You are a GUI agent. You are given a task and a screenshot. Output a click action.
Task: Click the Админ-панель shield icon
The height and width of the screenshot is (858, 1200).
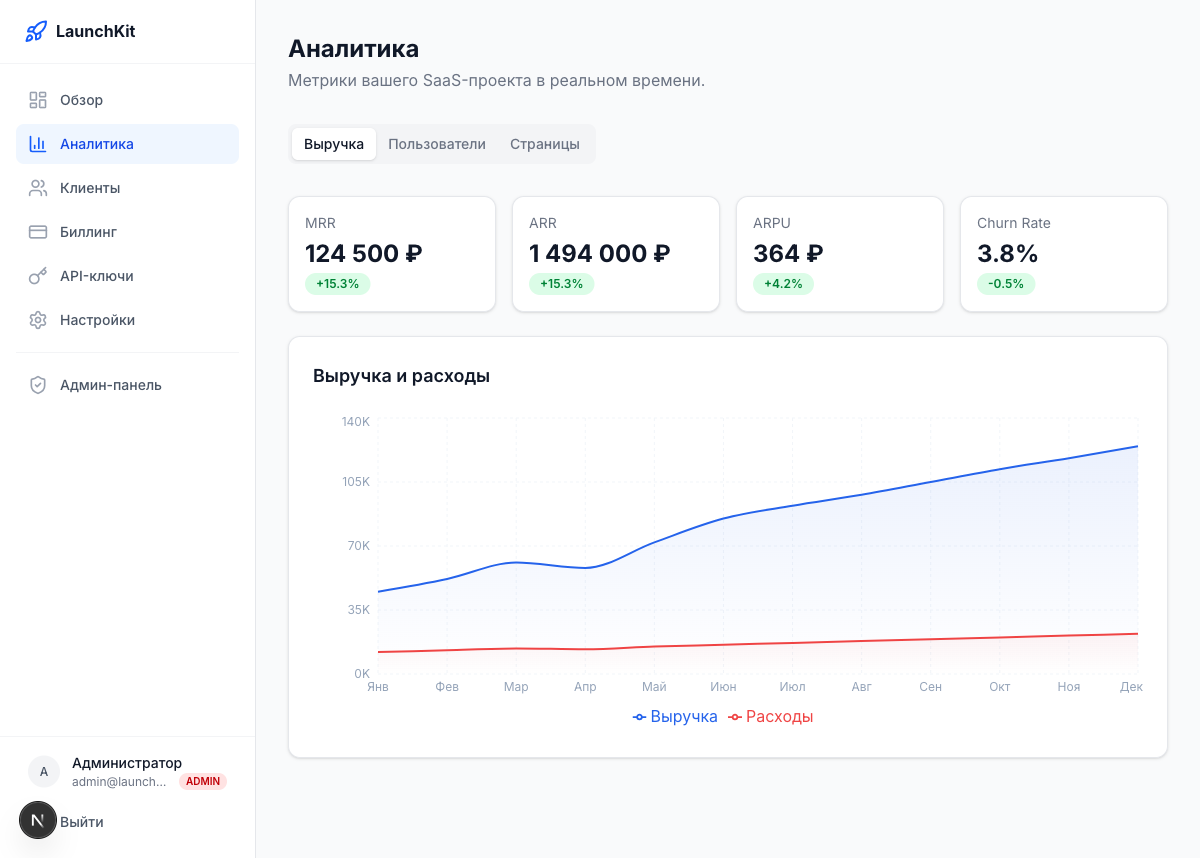point(38,385)
